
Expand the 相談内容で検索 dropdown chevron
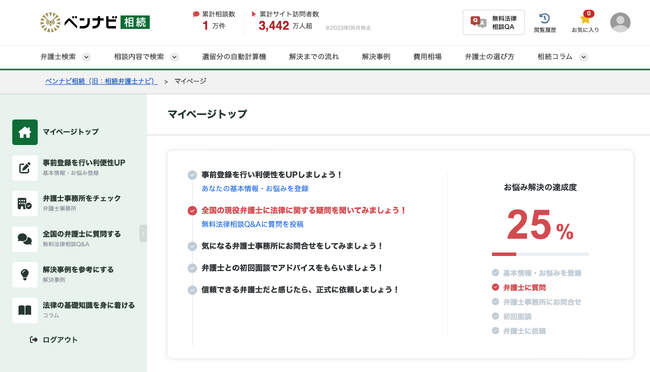click(x=175, y=57)
